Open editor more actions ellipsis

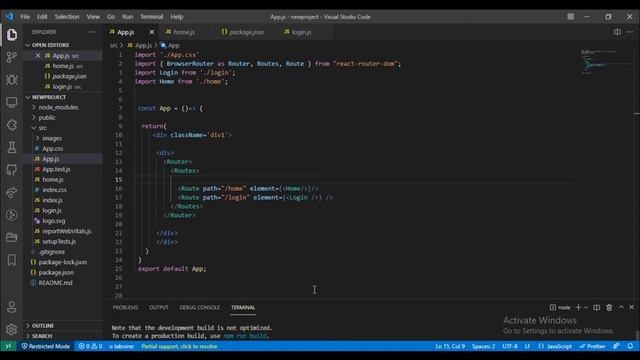click(x=630, y=32)
